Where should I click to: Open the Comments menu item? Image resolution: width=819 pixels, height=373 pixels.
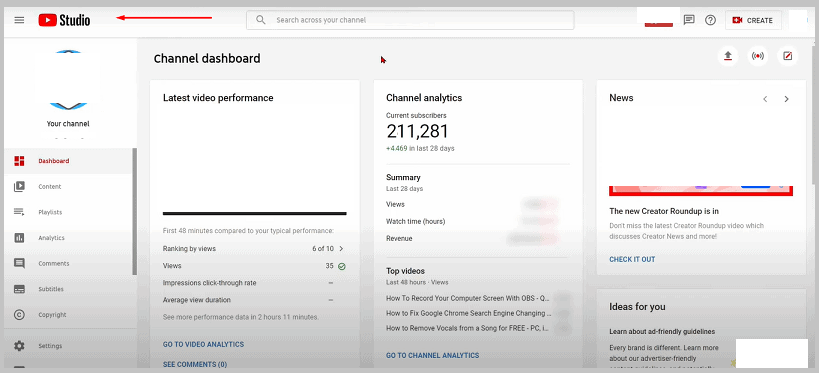coord(68,263)
